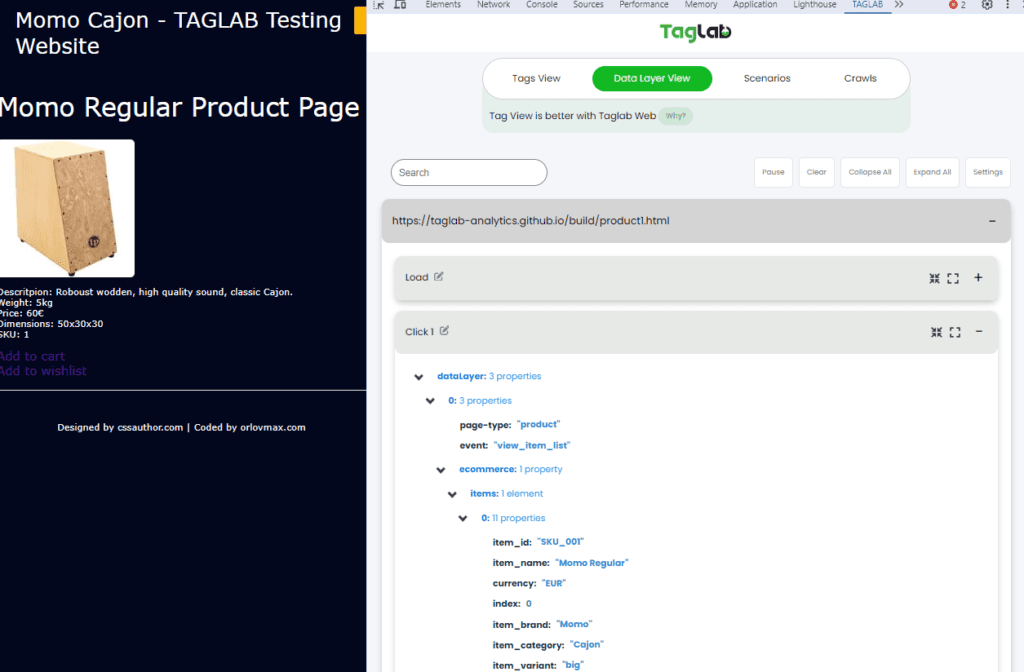Collapse the '0: 3 properties' node
This screenshot has width=1024, height=672.
pyautogui.click(x=430, y=401)
